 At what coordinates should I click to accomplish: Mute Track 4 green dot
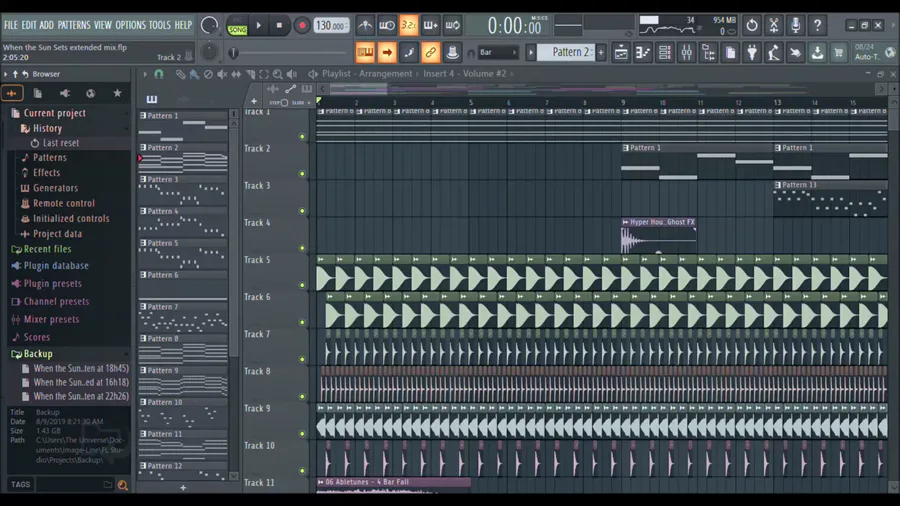tap(302, 248)
